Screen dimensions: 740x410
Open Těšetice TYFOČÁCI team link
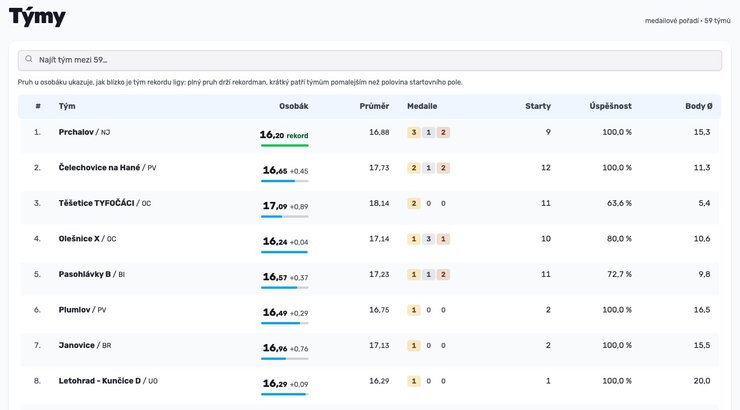tap(96, 203)
